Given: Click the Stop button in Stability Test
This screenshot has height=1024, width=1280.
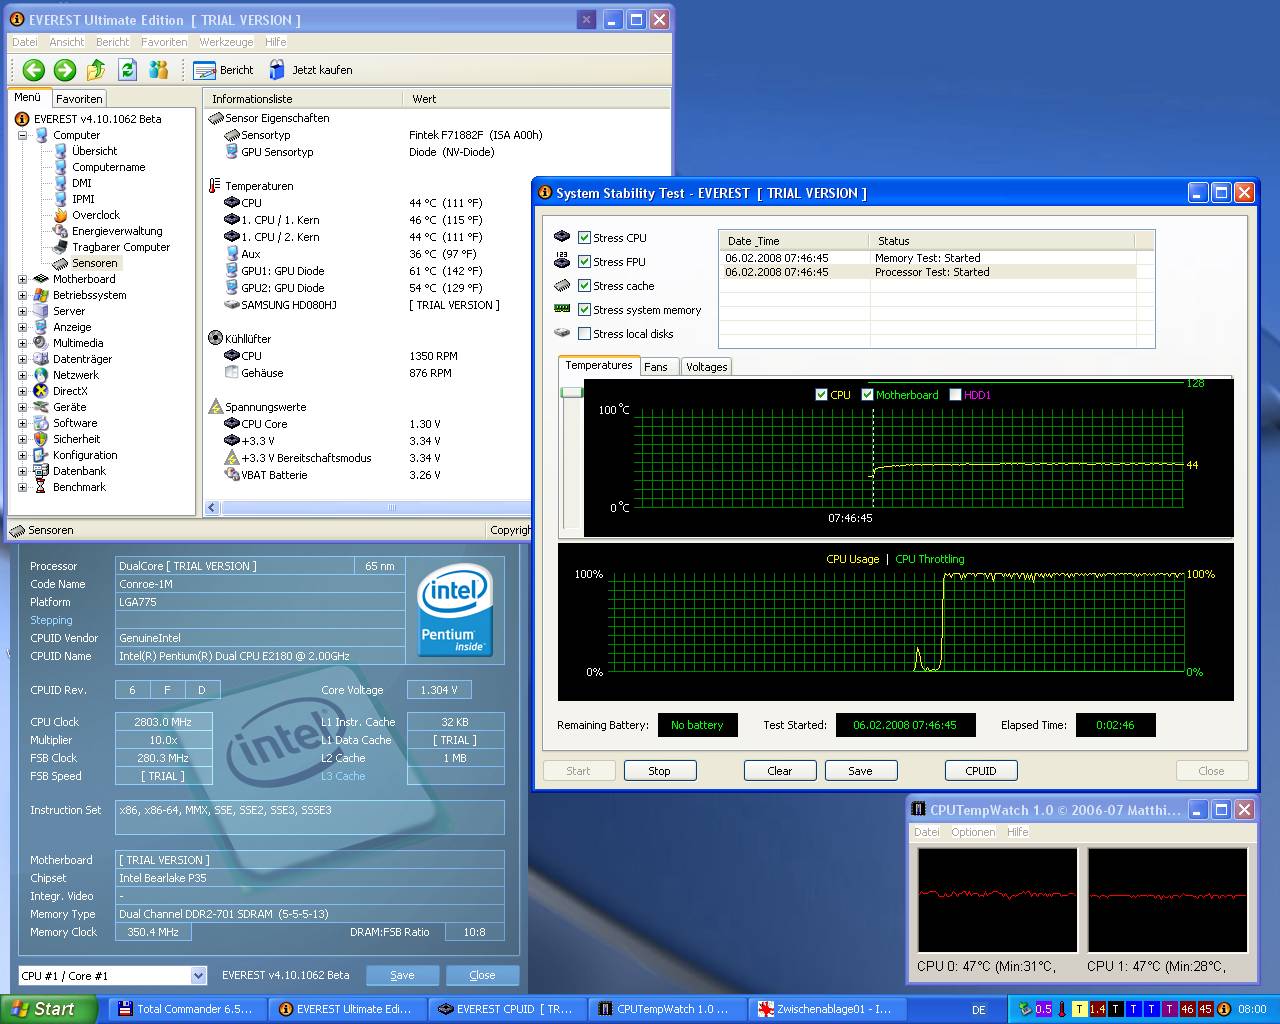Looking at the screenshot, I should pyautogui.click(x=659, y=771).
